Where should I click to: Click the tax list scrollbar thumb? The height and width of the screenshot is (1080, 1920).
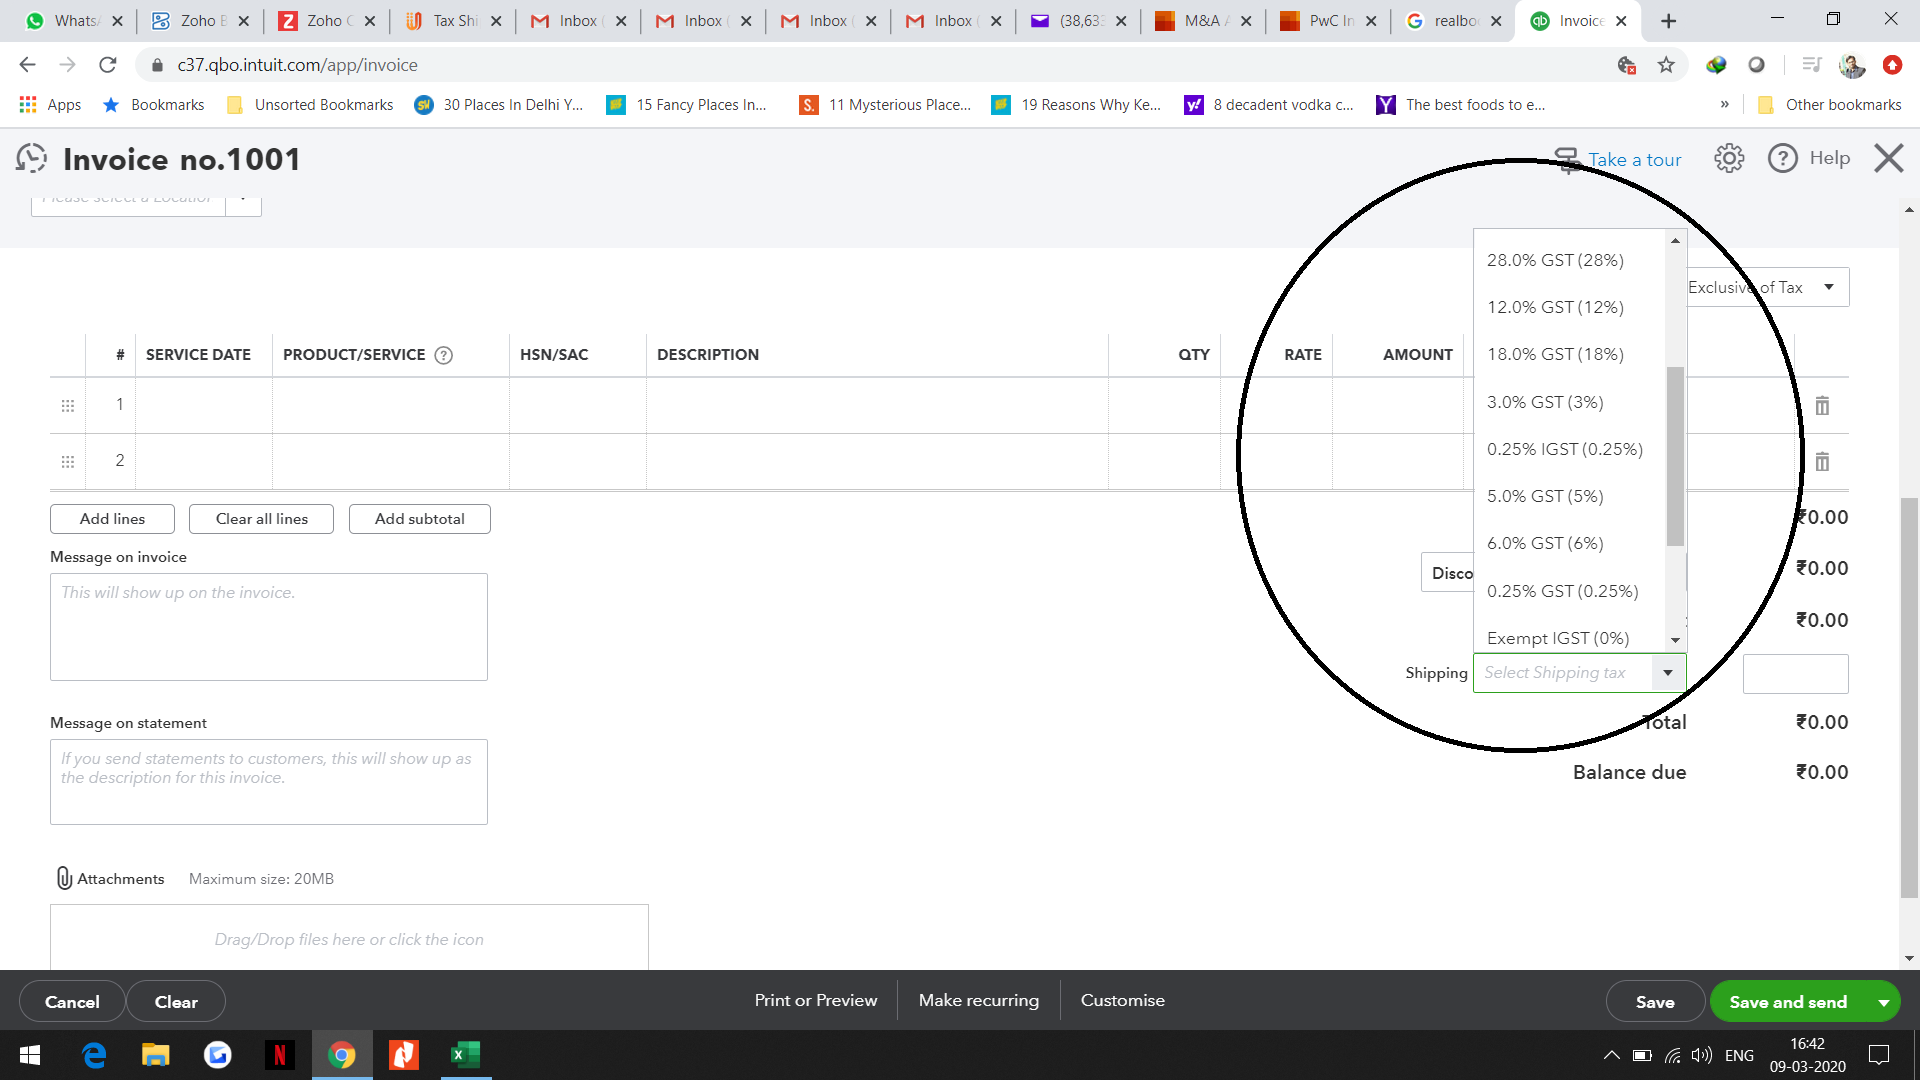click(x=1675, y=455)
